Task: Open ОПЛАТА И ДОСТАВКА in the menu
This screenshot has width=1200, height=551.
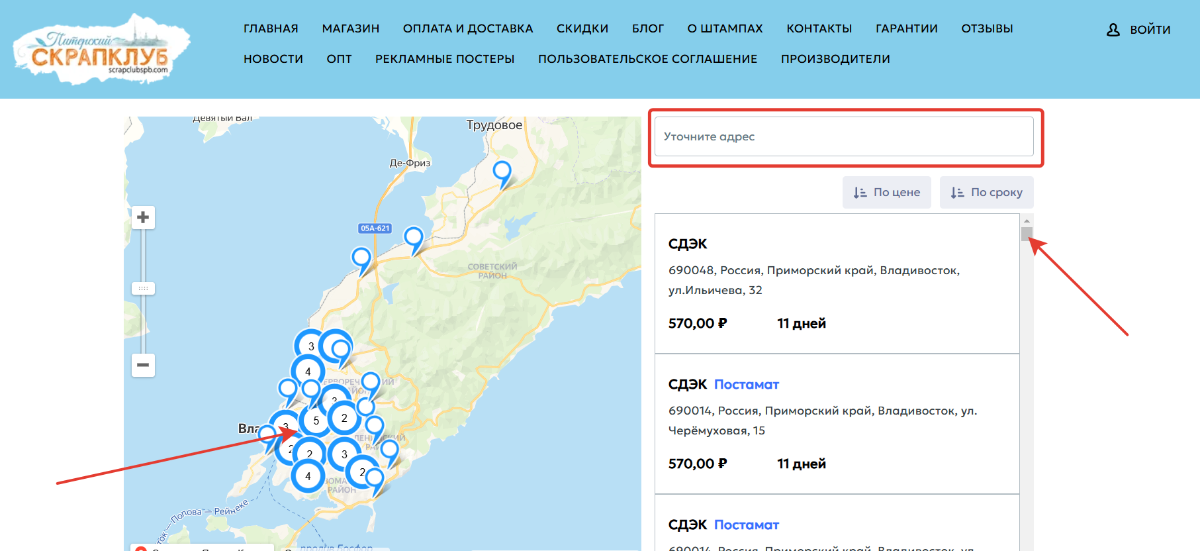Action: click(x=468, y=29)
